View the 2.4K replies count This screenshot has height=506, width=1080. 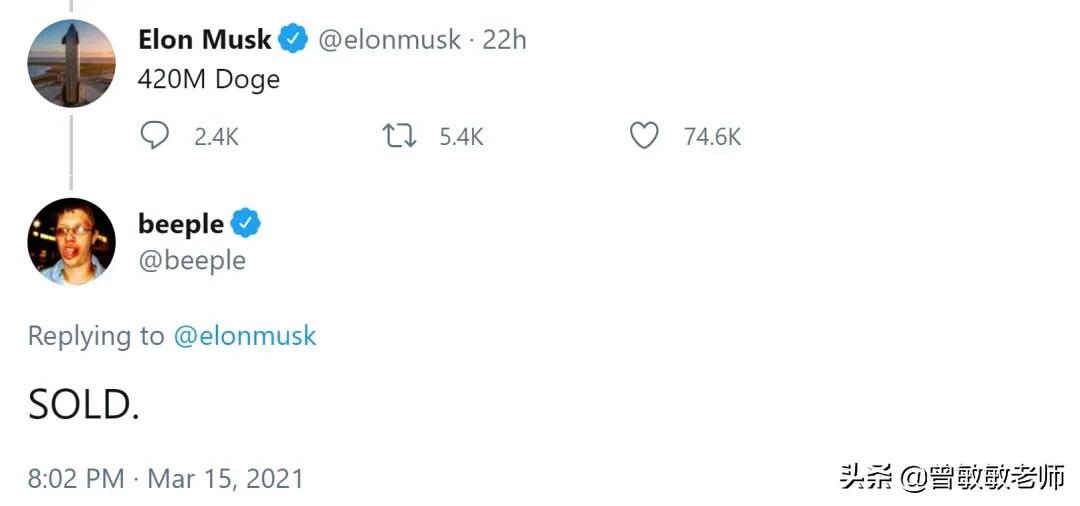pyautogui.click(x=216, y=137)
